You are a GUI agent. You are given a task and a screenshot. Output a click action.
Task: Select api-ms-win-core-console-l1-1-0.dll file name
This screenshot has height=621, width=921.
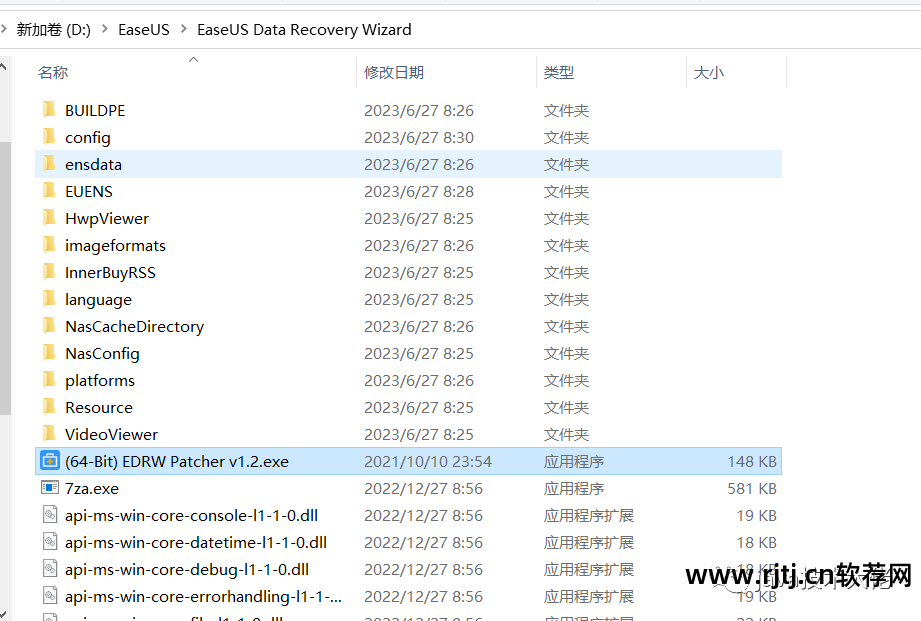(191, 516)
